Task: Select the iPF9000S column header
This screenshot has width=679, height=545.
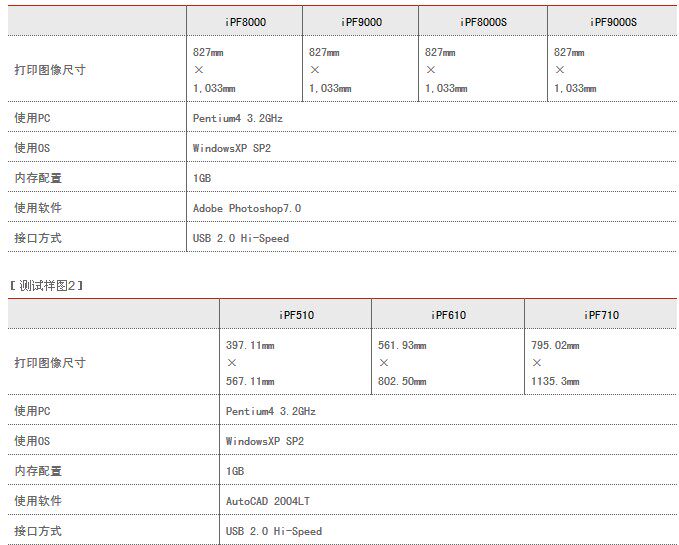Action: pos(613,22)
